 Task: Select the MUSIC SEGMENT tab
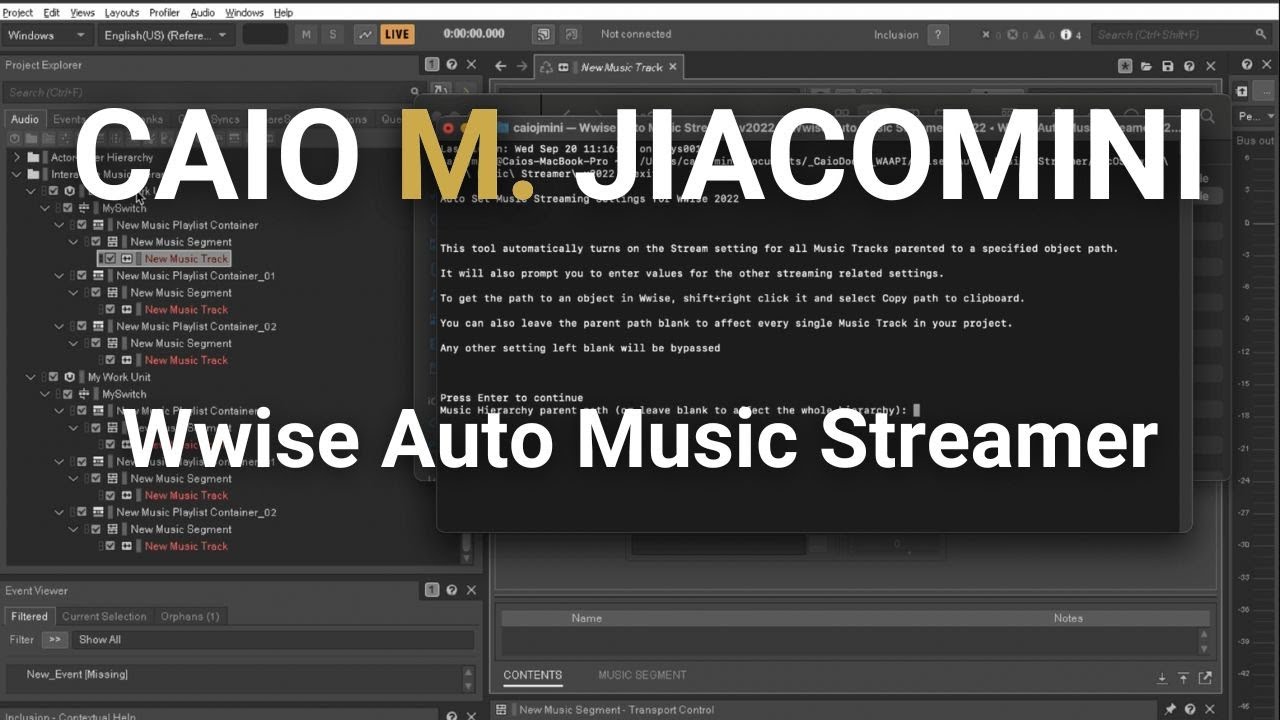click(642, 675)
